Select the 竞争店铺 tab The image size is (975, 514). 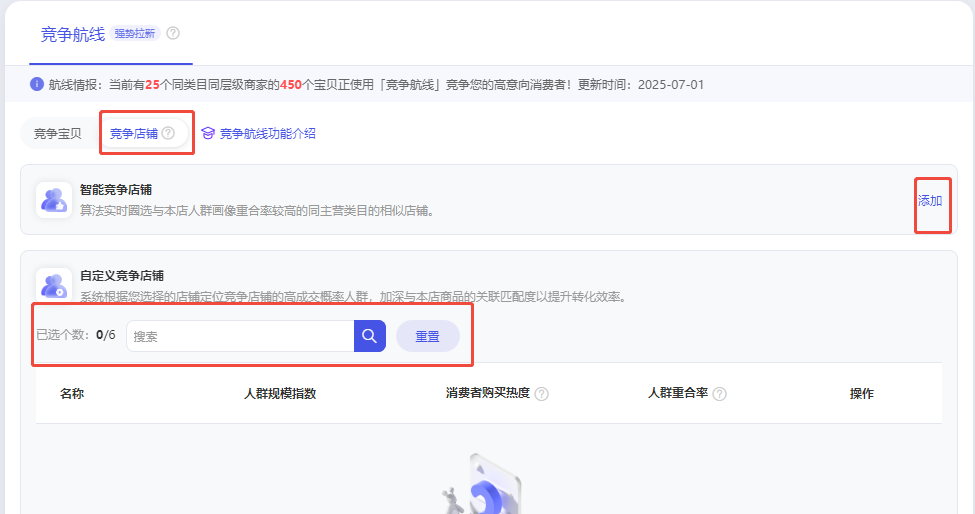(134, 133)
